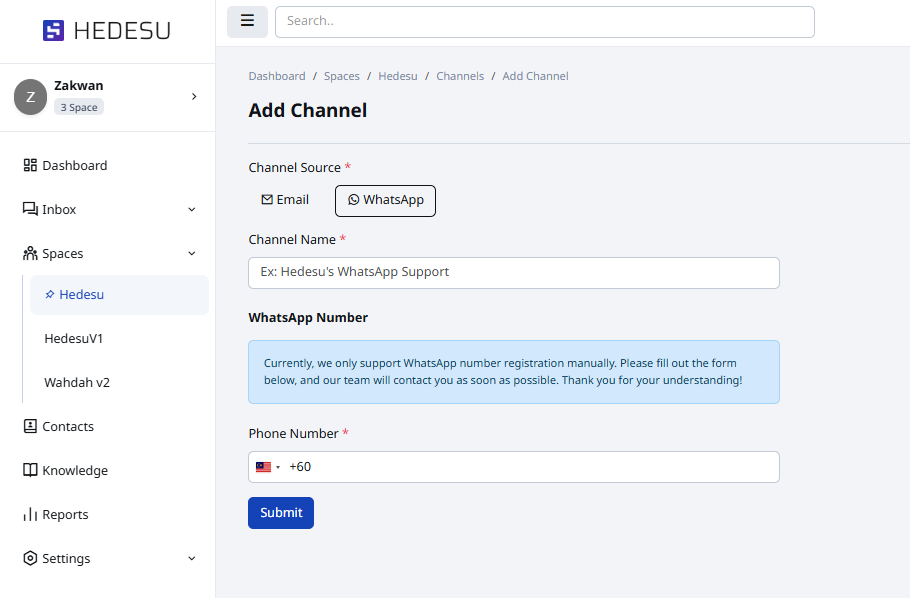Image resolution: width=910 pixels, height=598 pixels.
Task: Click the Reports bar chart icon
Action: tap(30, 515)
